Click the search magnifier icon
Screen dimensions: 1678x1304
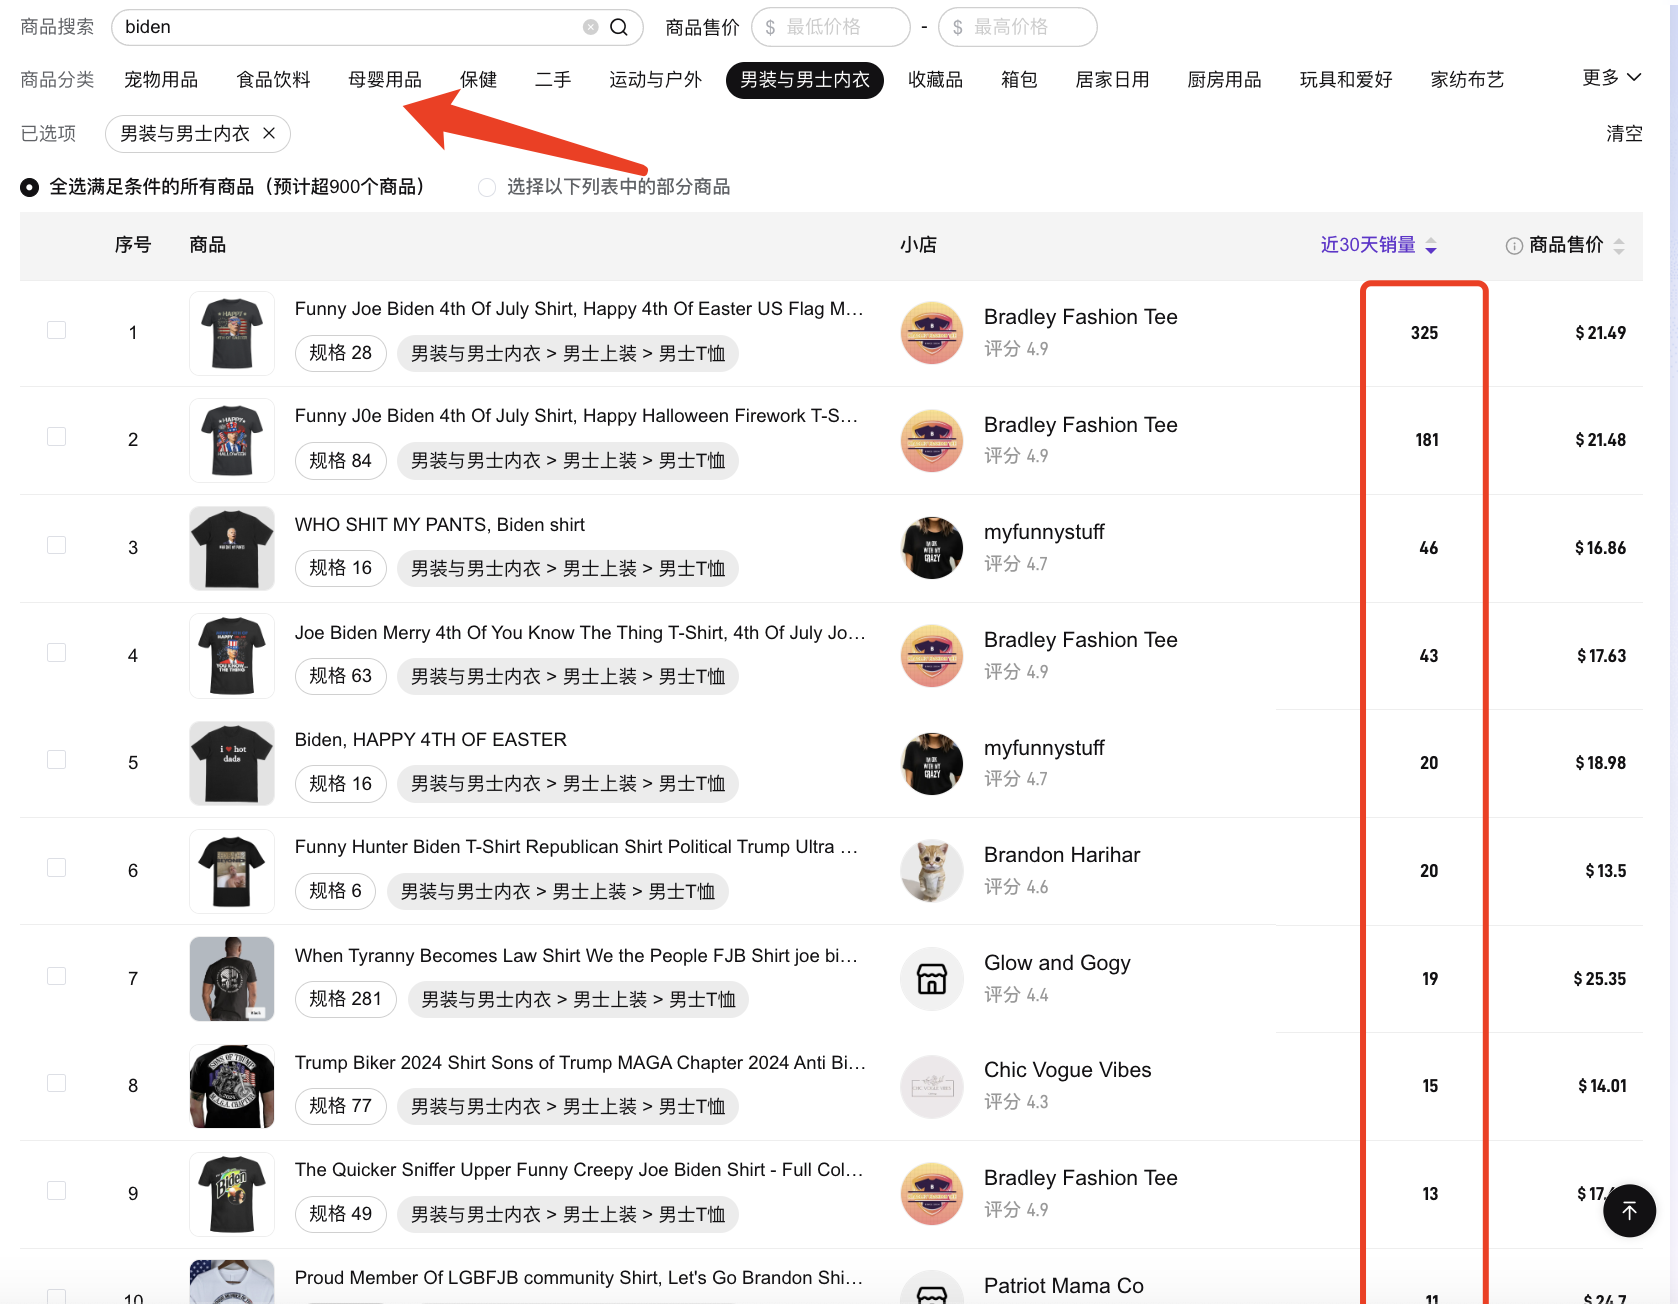[x=619, y=27]
